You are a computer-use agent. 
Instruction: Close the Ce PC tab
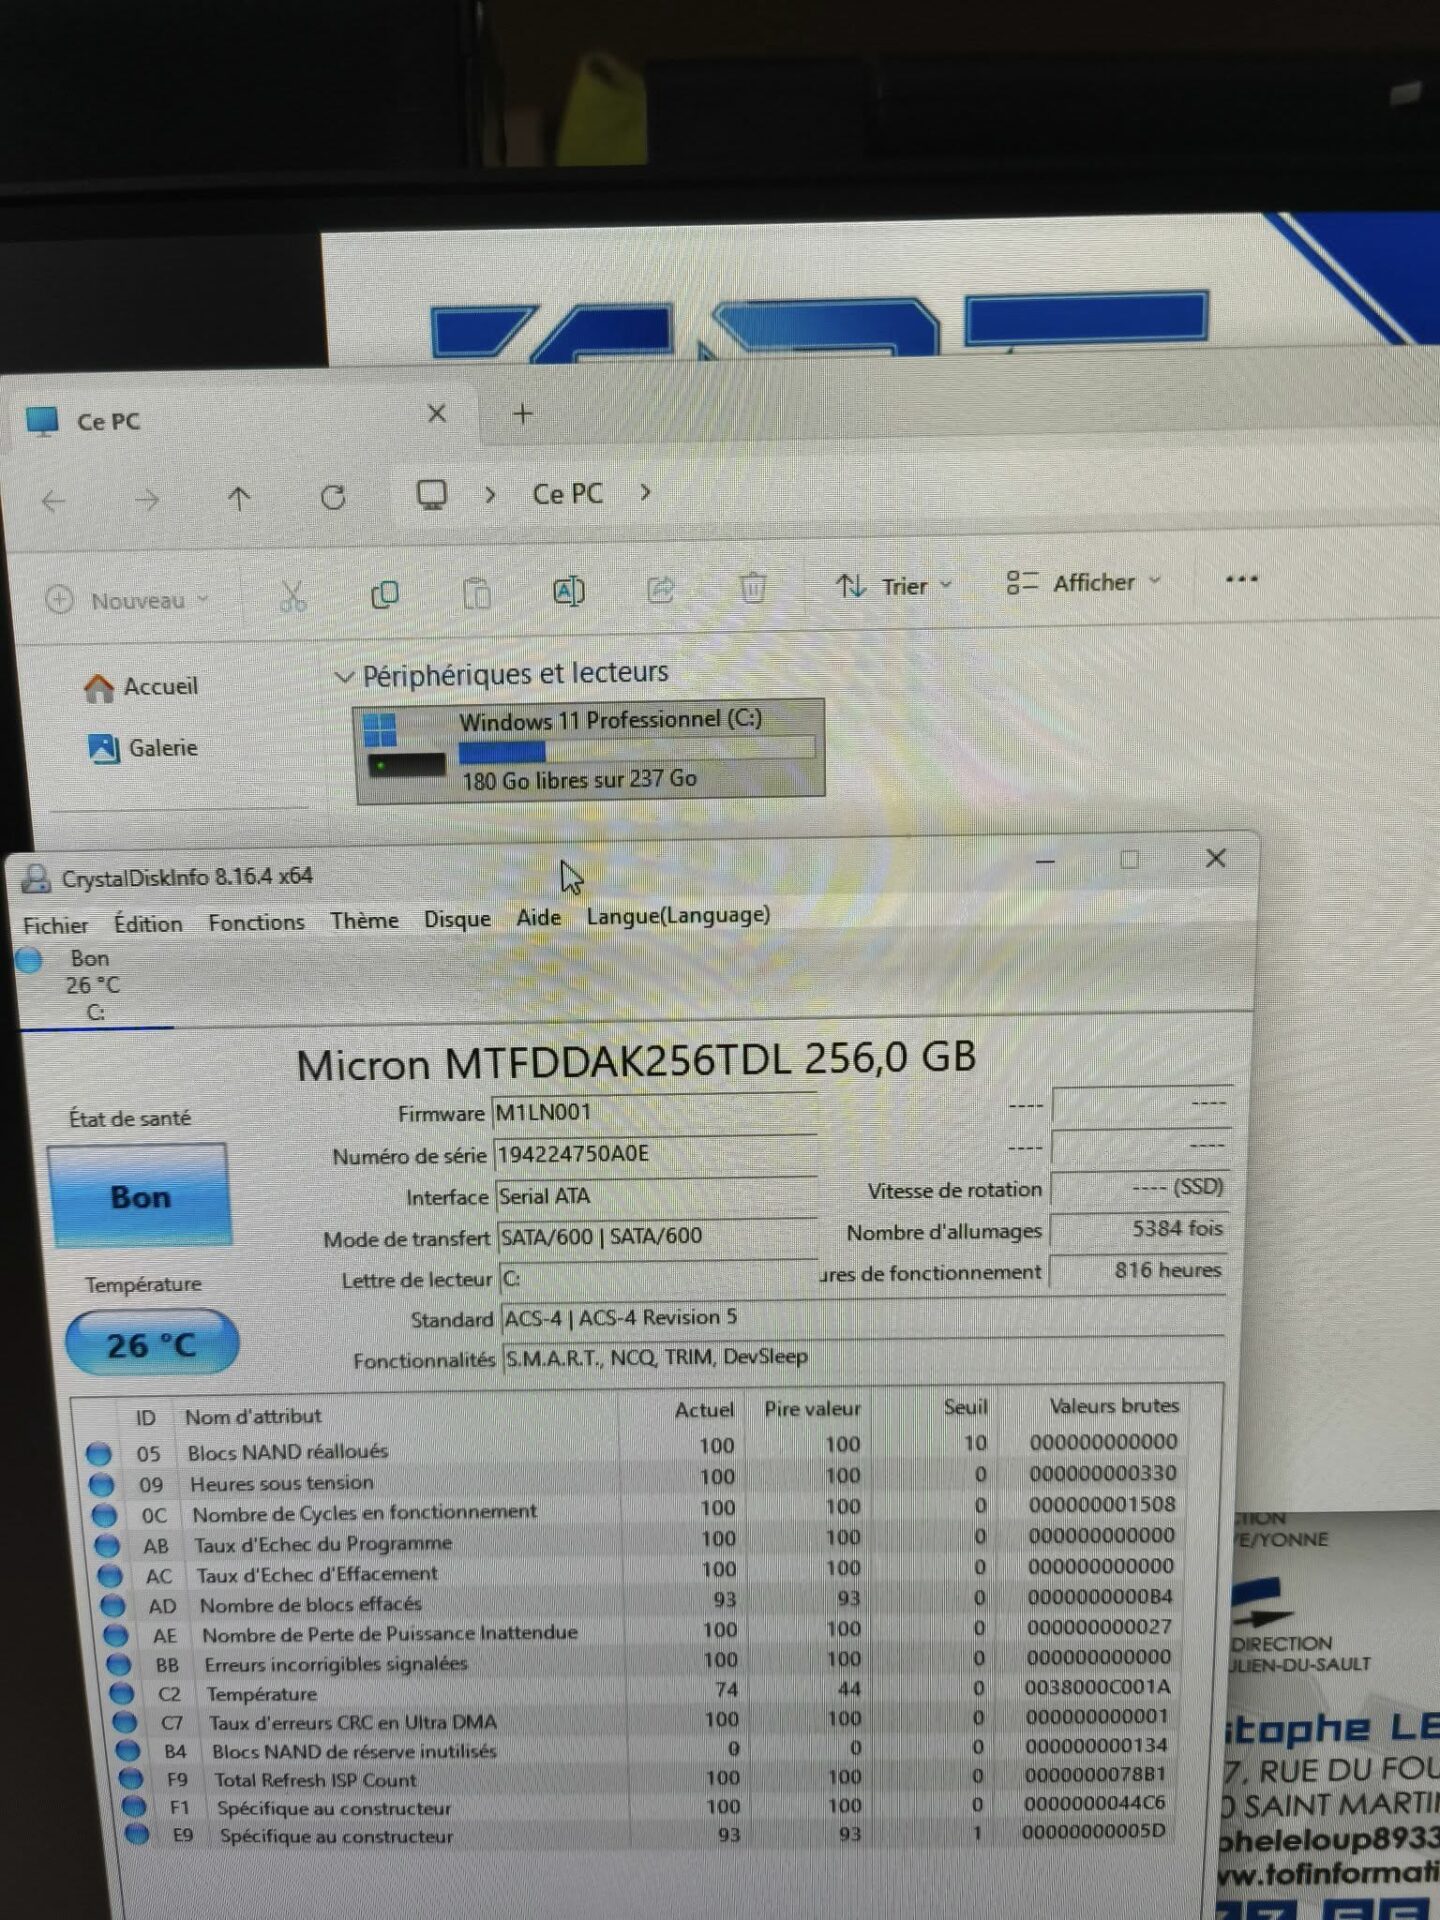[x=437, y=413]
